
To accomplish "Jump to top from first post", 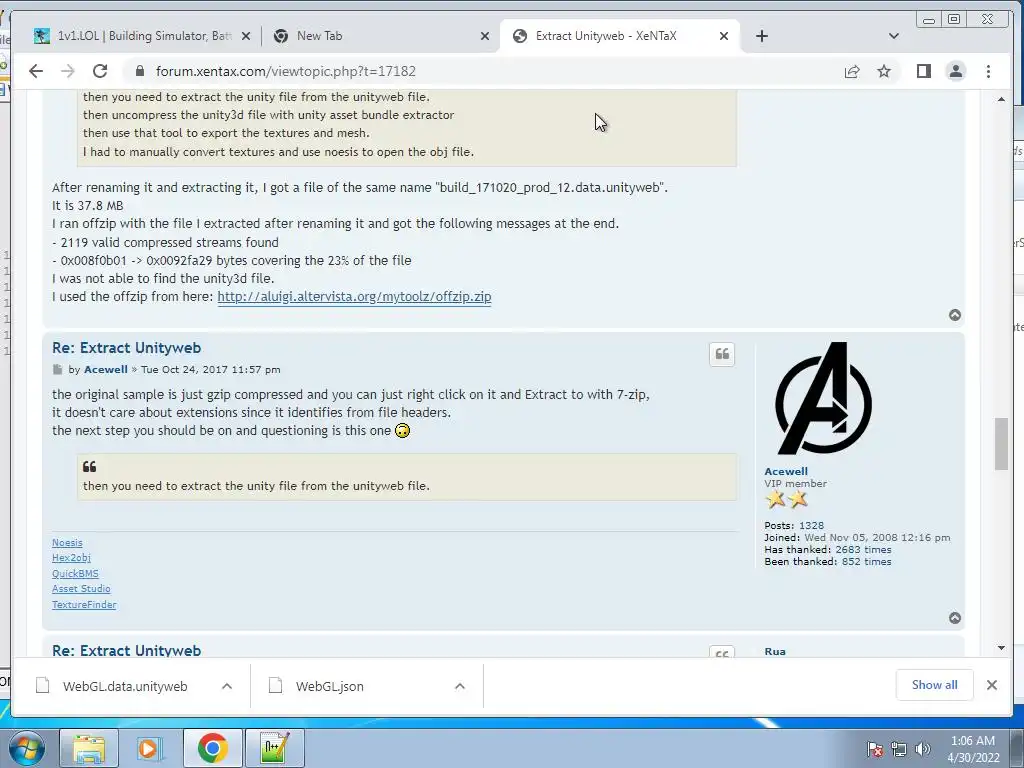I will pyautogui.click(x=955, y=315).
